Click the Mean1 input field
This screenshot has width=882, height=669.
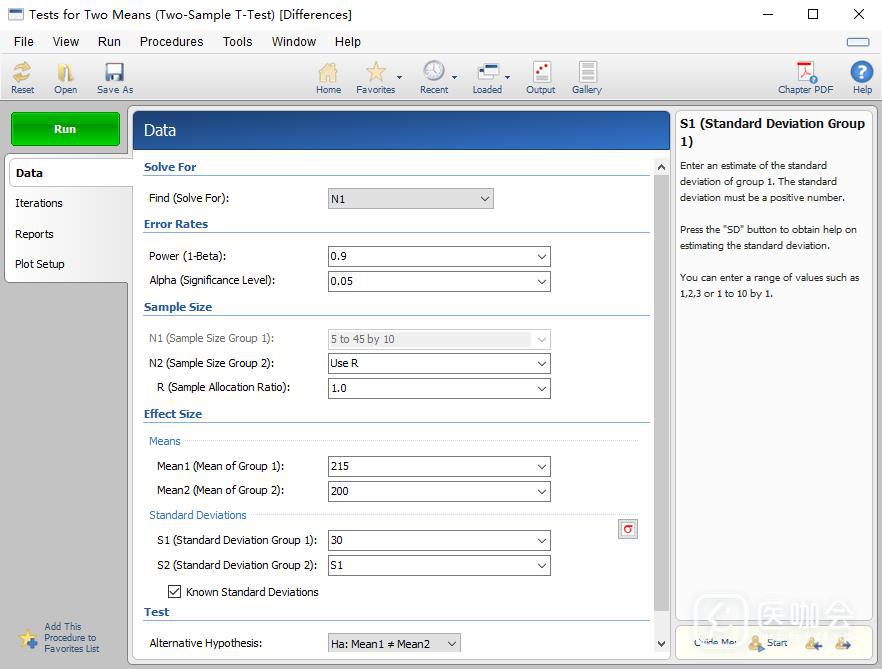[430, 466]
